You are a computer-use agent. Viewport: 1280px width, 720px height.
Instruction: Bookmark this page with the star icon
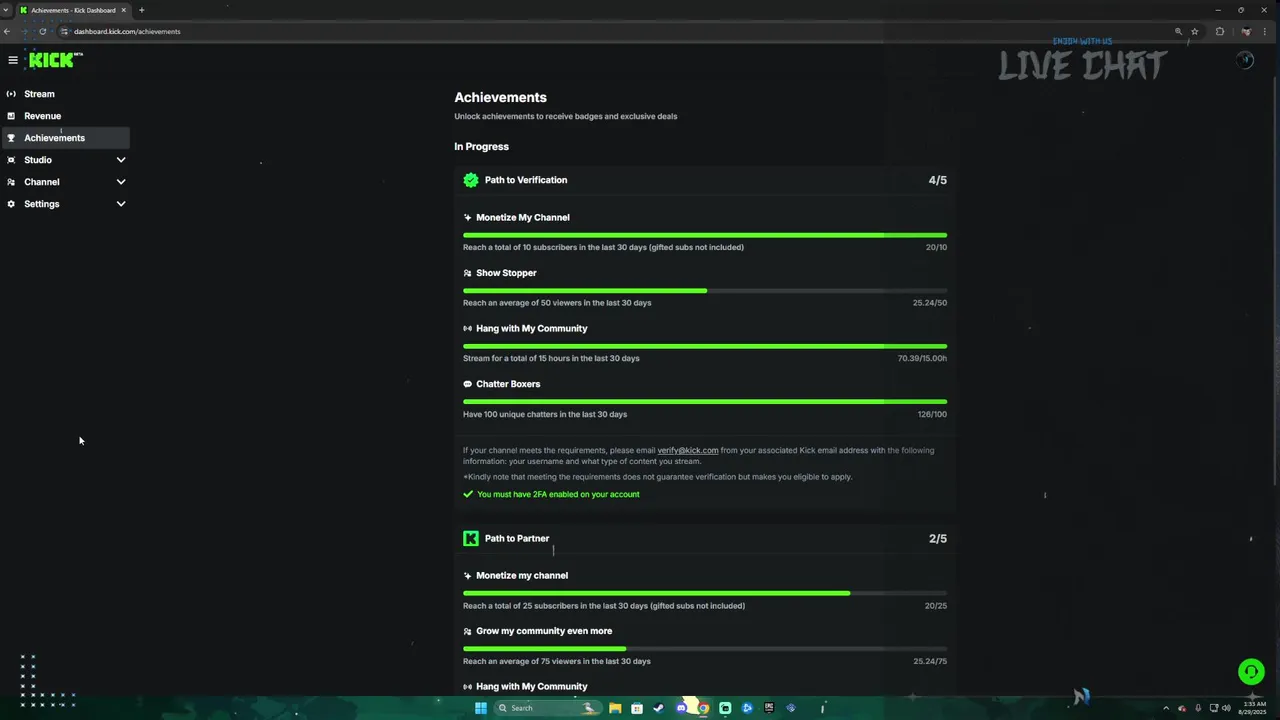pyautogui.click(x=1194, y=31)
